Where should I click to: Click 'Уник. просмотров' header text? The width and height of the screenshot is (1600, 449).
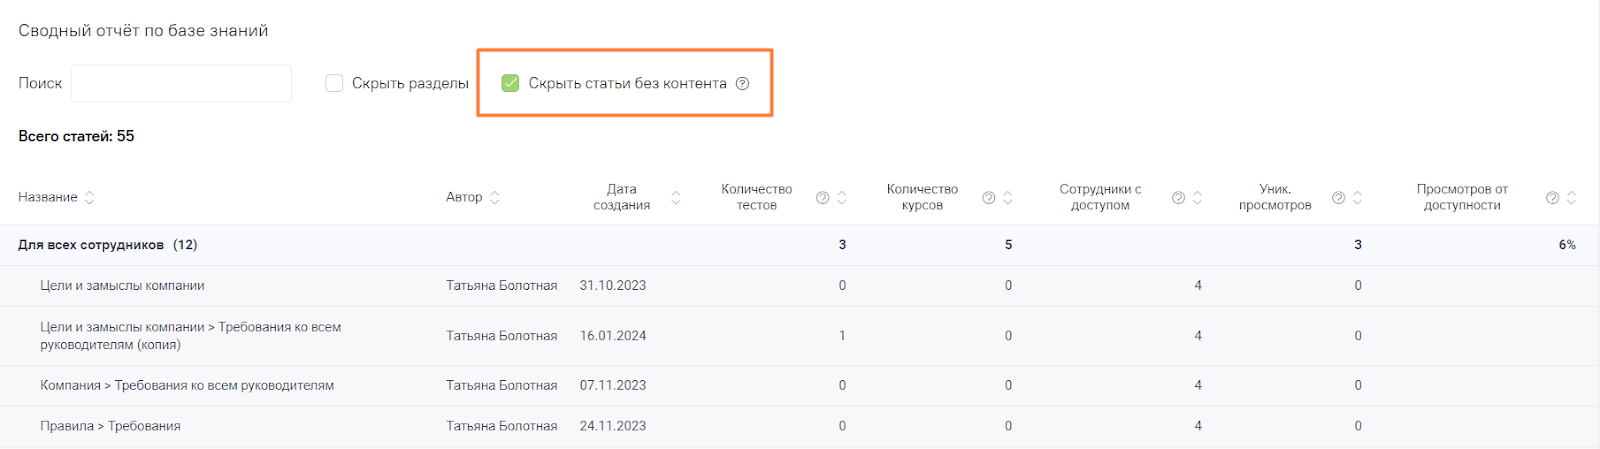point(1275,197)
